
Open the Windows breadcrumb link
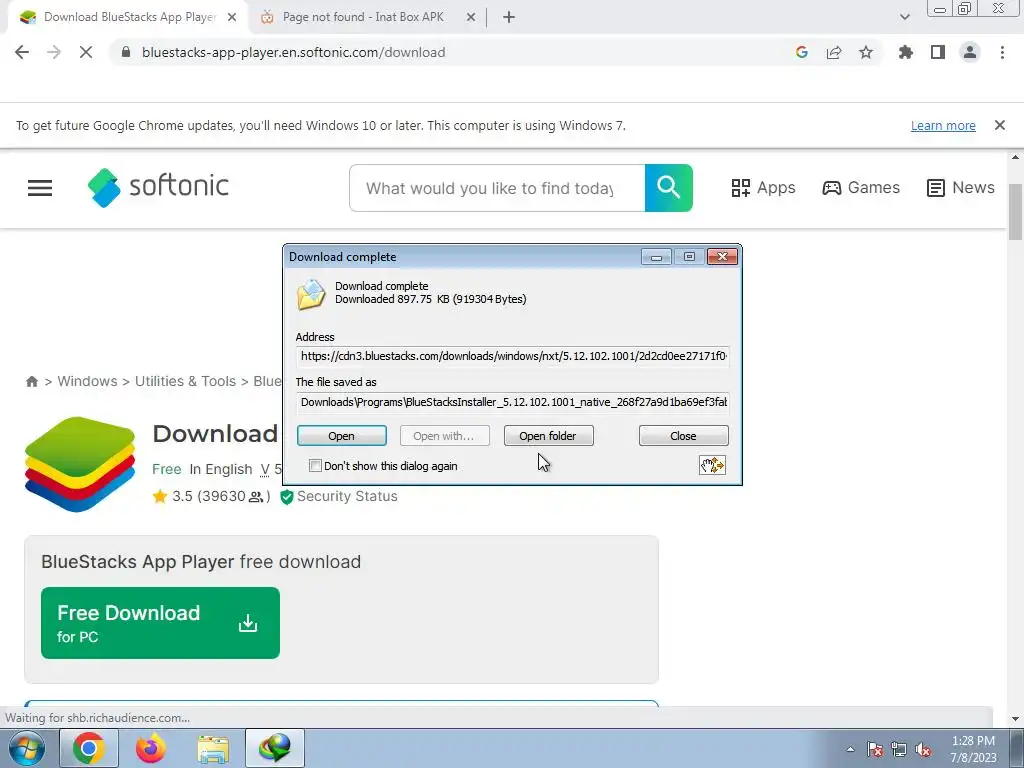[x=87, y=381]
